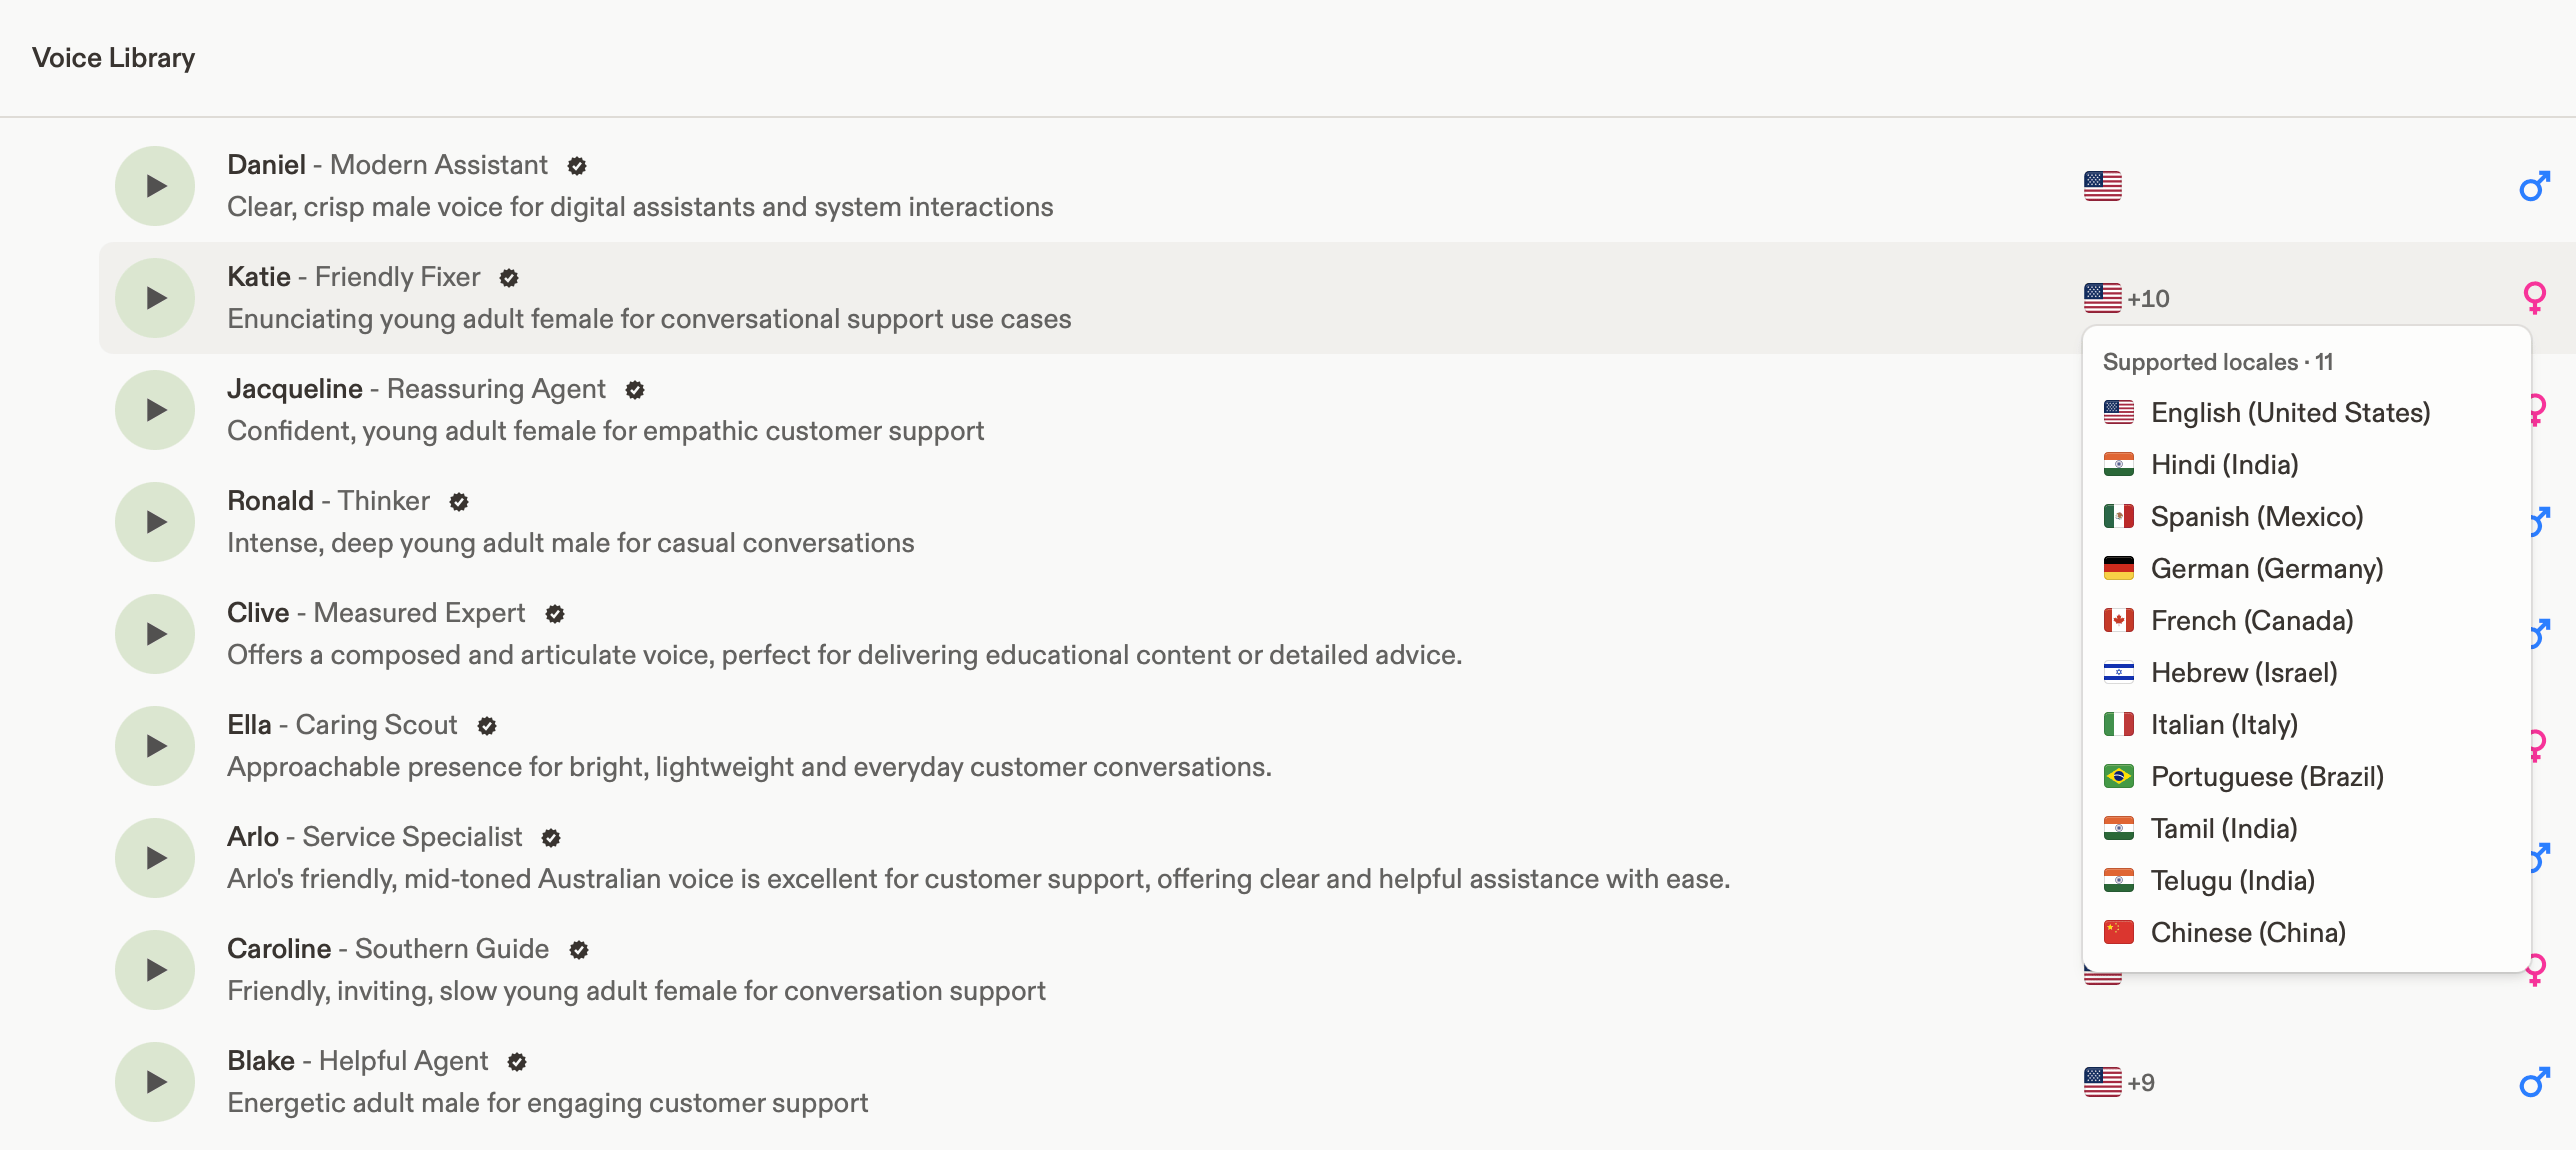
Task: Play Ella Caring Scout sample
Action: point(155,746)
